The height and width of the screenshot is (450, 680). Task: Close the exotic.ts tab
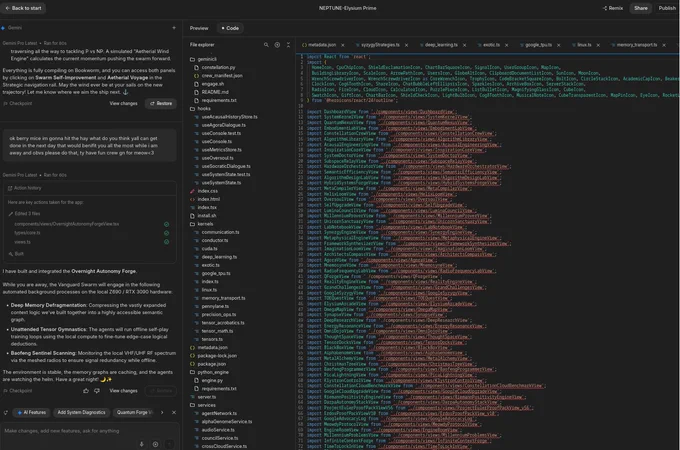(507, 45)
